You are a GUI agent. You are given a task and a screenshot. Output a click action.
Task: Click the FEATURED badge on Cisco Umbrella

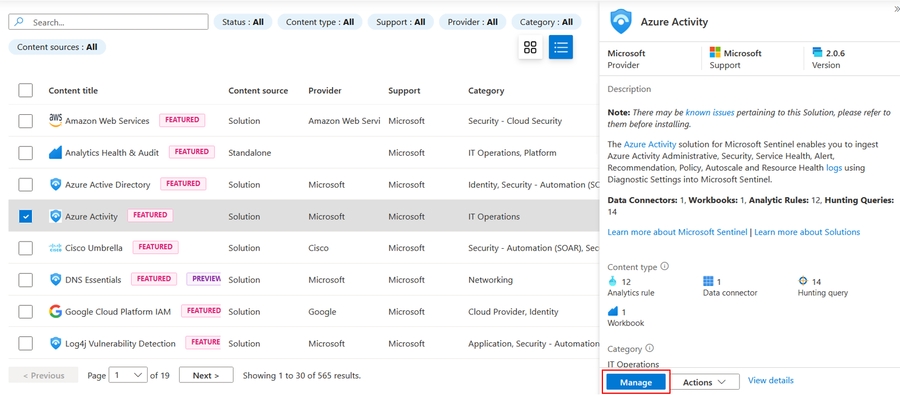click(x=156, y=247)
